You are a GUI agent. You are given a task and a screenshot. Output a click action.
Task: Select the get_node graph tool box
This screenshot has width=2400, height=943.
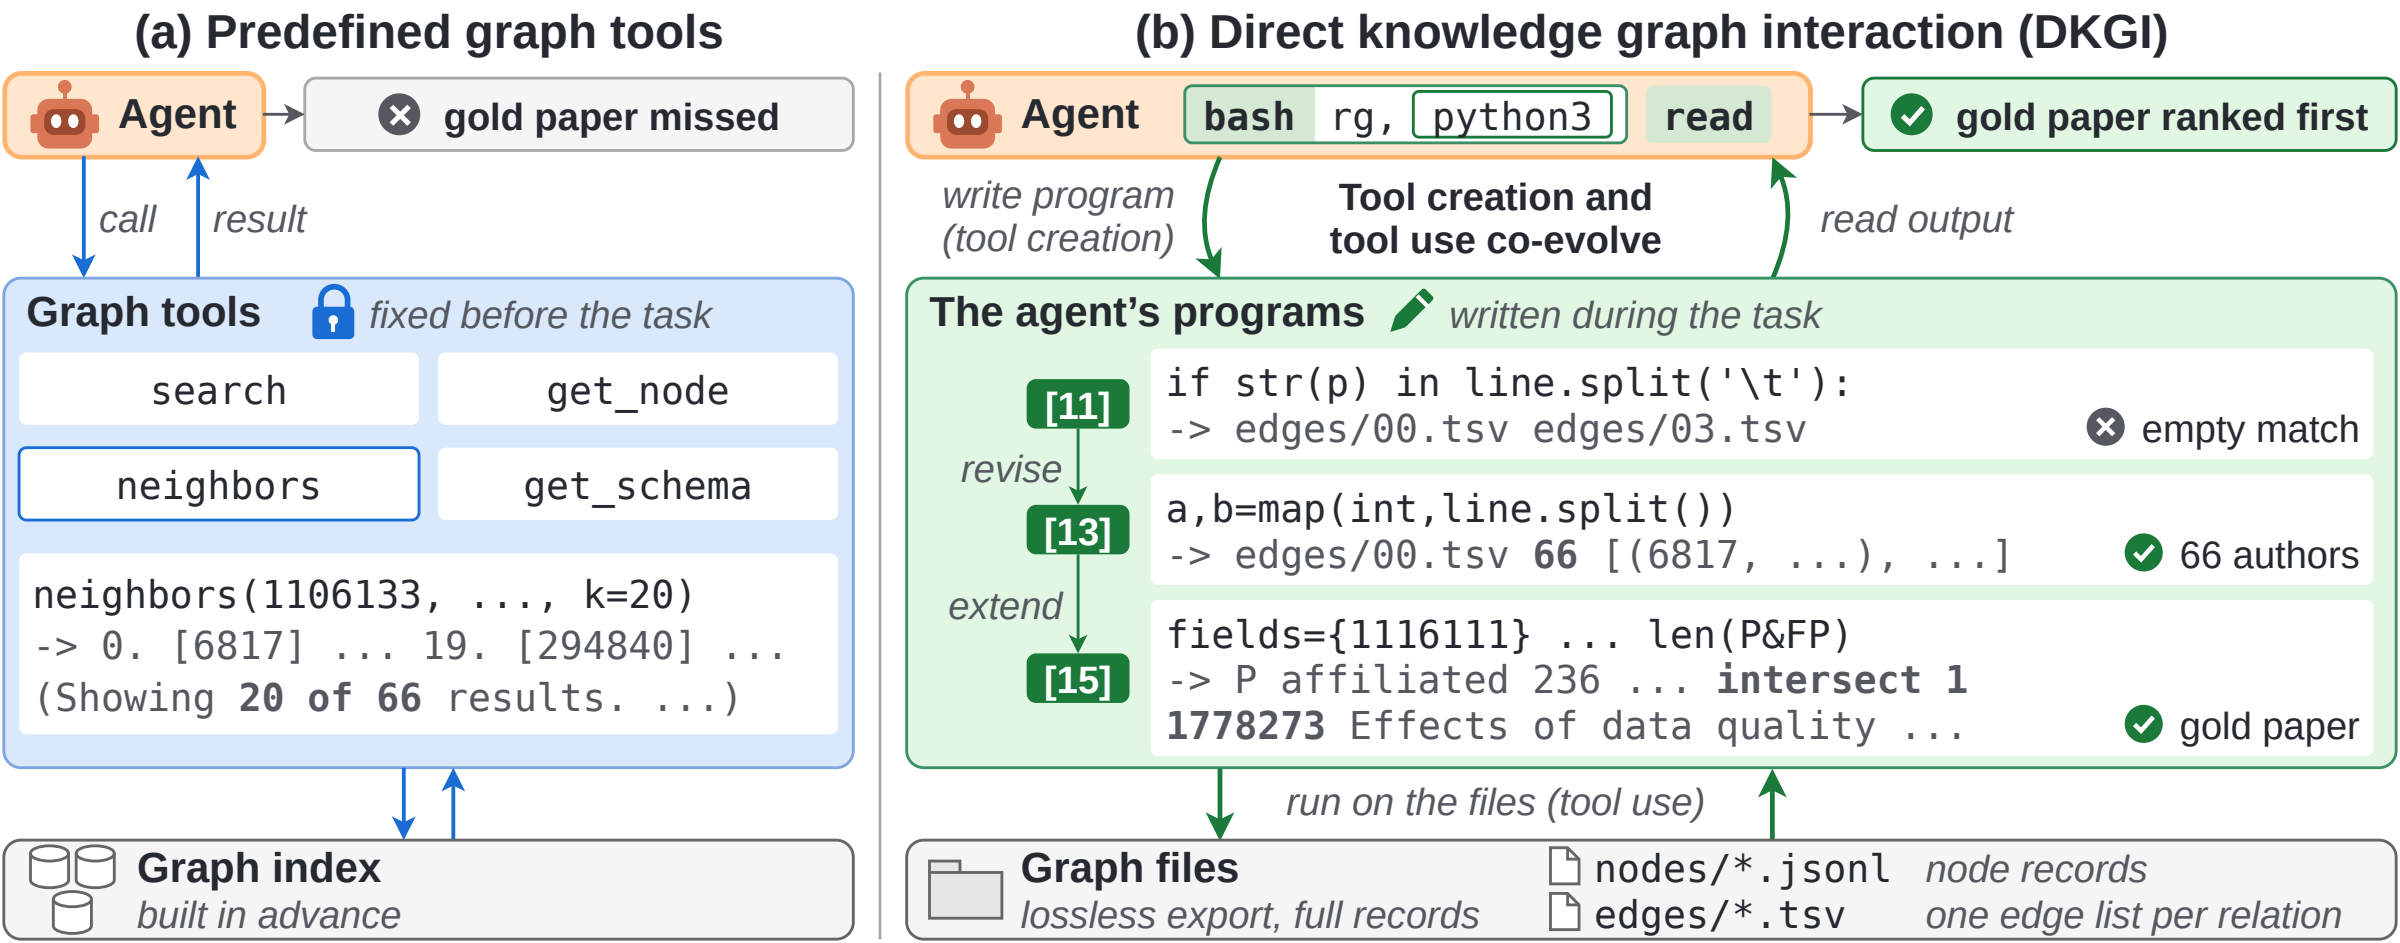(638, 389)
